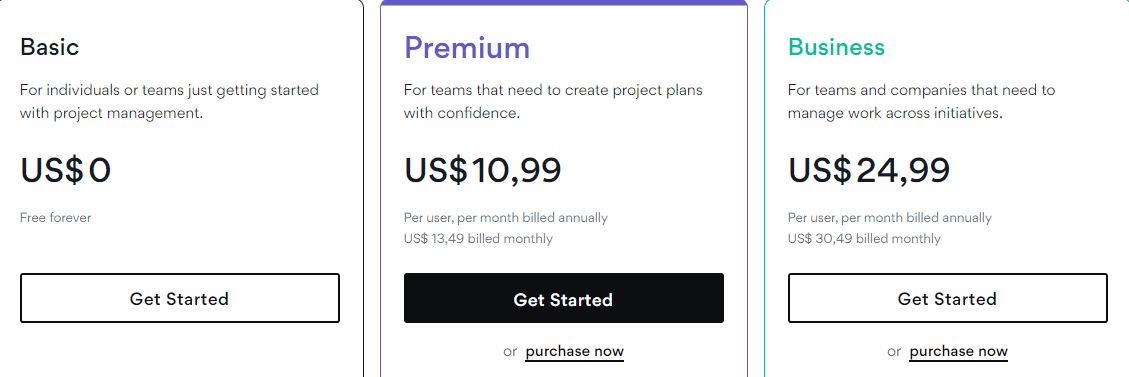Click the black Get Started button for Premium
The image size is (1129, 377).
[564, 298]
